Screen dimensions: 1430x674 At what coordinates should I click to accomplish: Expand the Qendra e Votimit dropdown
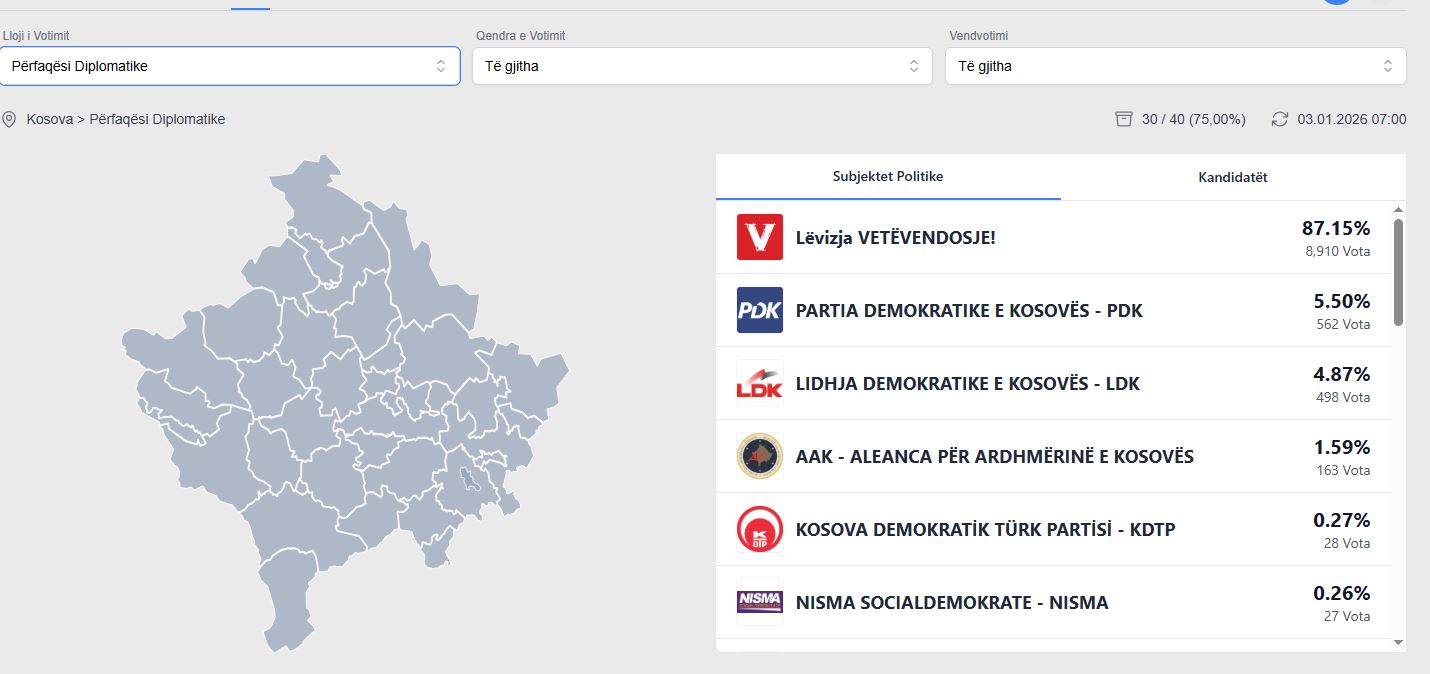tap(702, 66)
